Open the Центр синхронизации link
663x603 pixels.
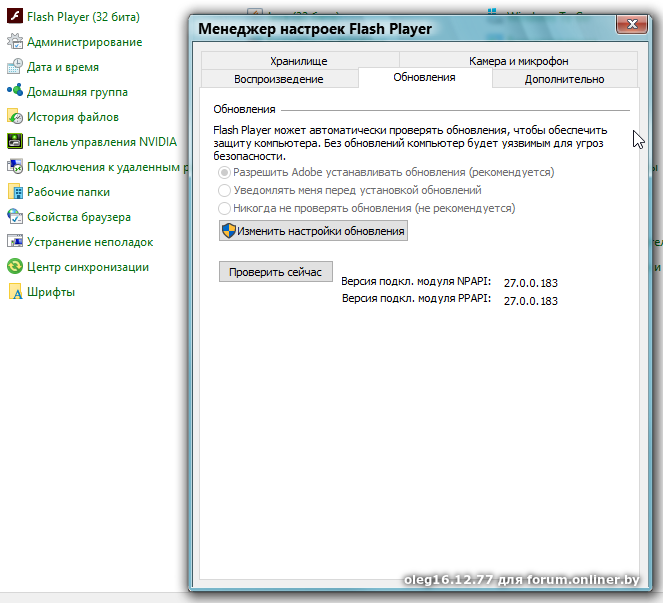pyautogui.click(x=88, y=267)
